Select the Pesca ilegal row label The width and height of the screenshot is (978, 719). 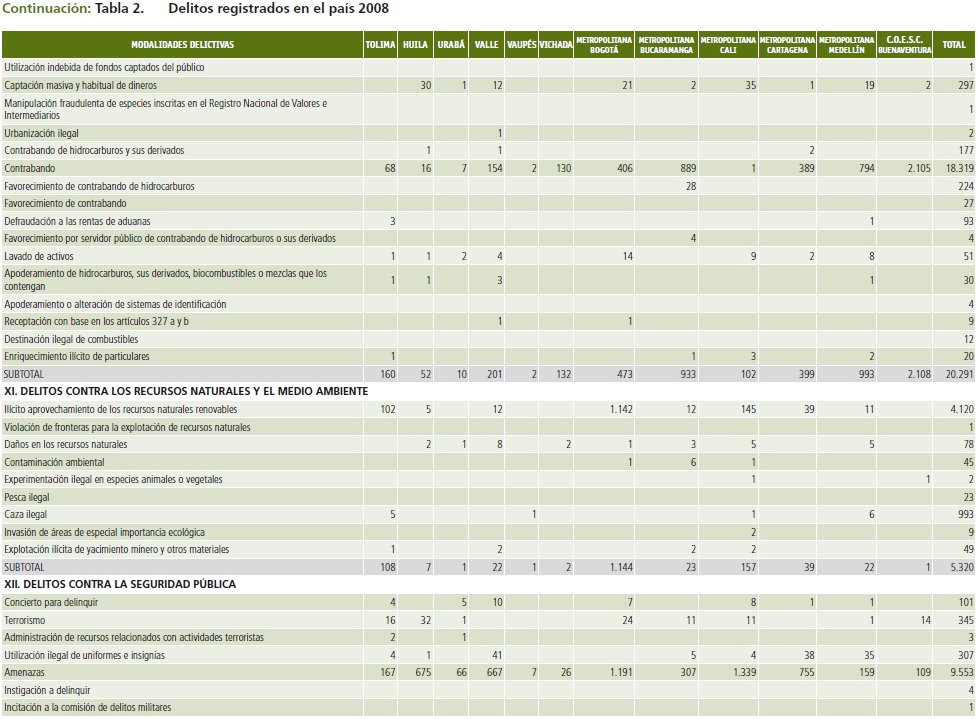(x=27, y=497)
